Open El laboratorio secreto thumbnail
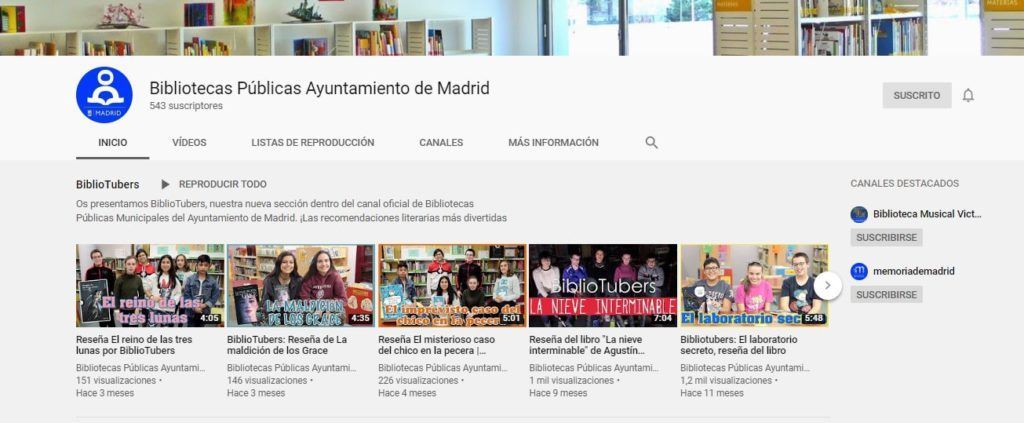The image size is (1024, 423). 754,285
